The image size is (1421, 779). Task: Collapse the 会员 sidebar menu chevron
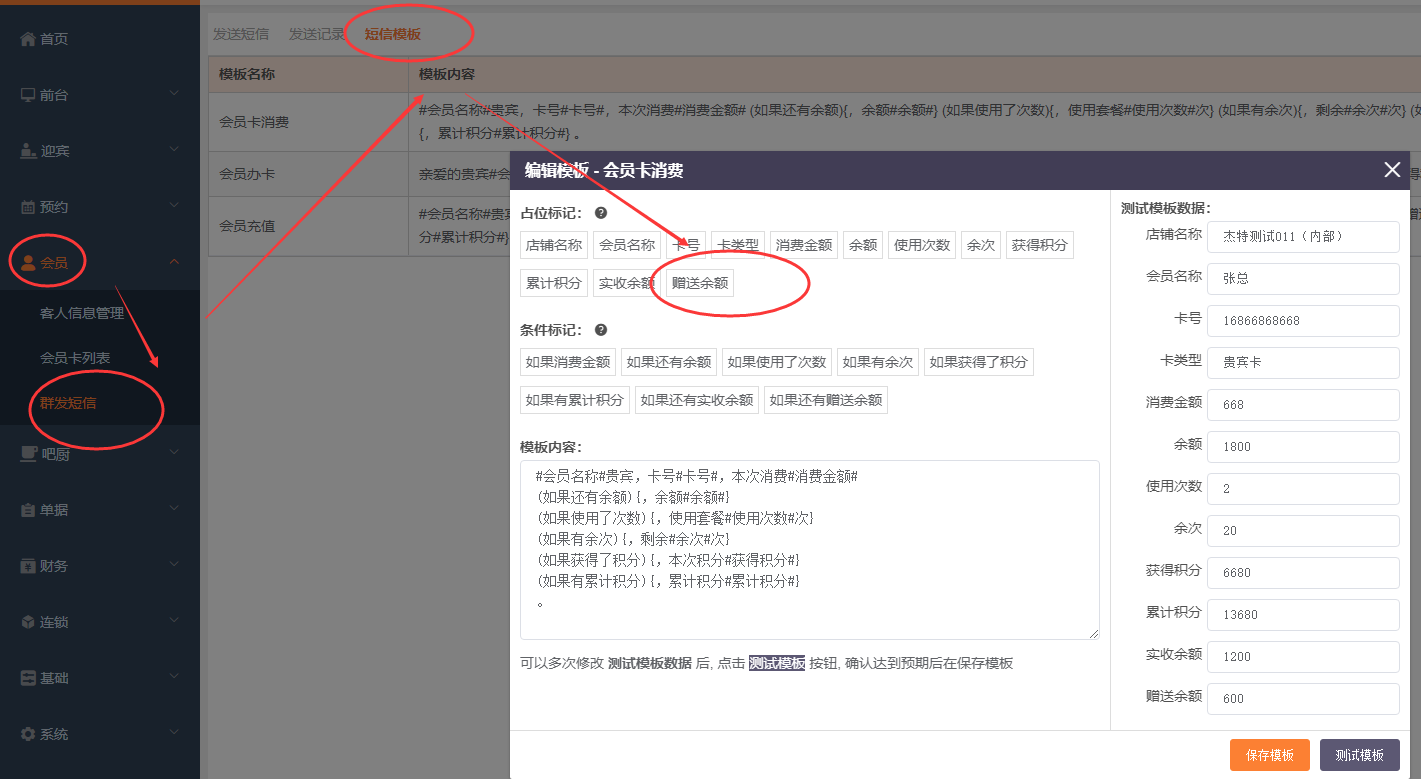pos(174,262)
